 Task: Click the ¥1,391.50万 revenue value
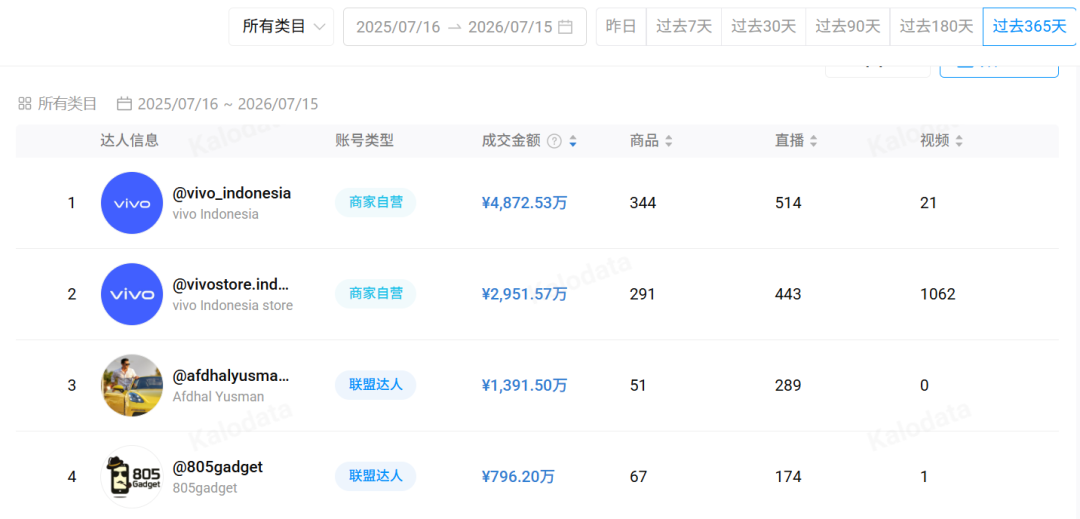[525, 385]
